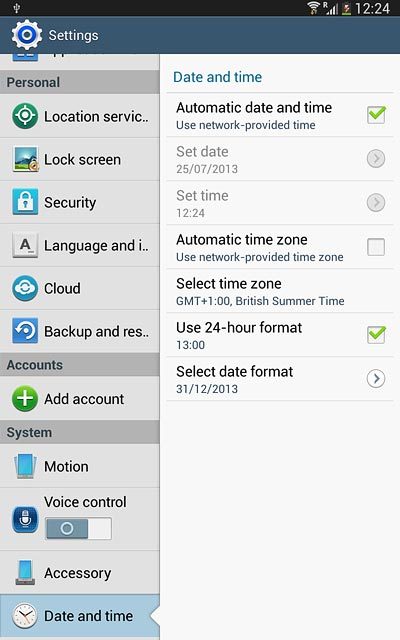Tap the Motion tablet icon

tap(25, 466)
